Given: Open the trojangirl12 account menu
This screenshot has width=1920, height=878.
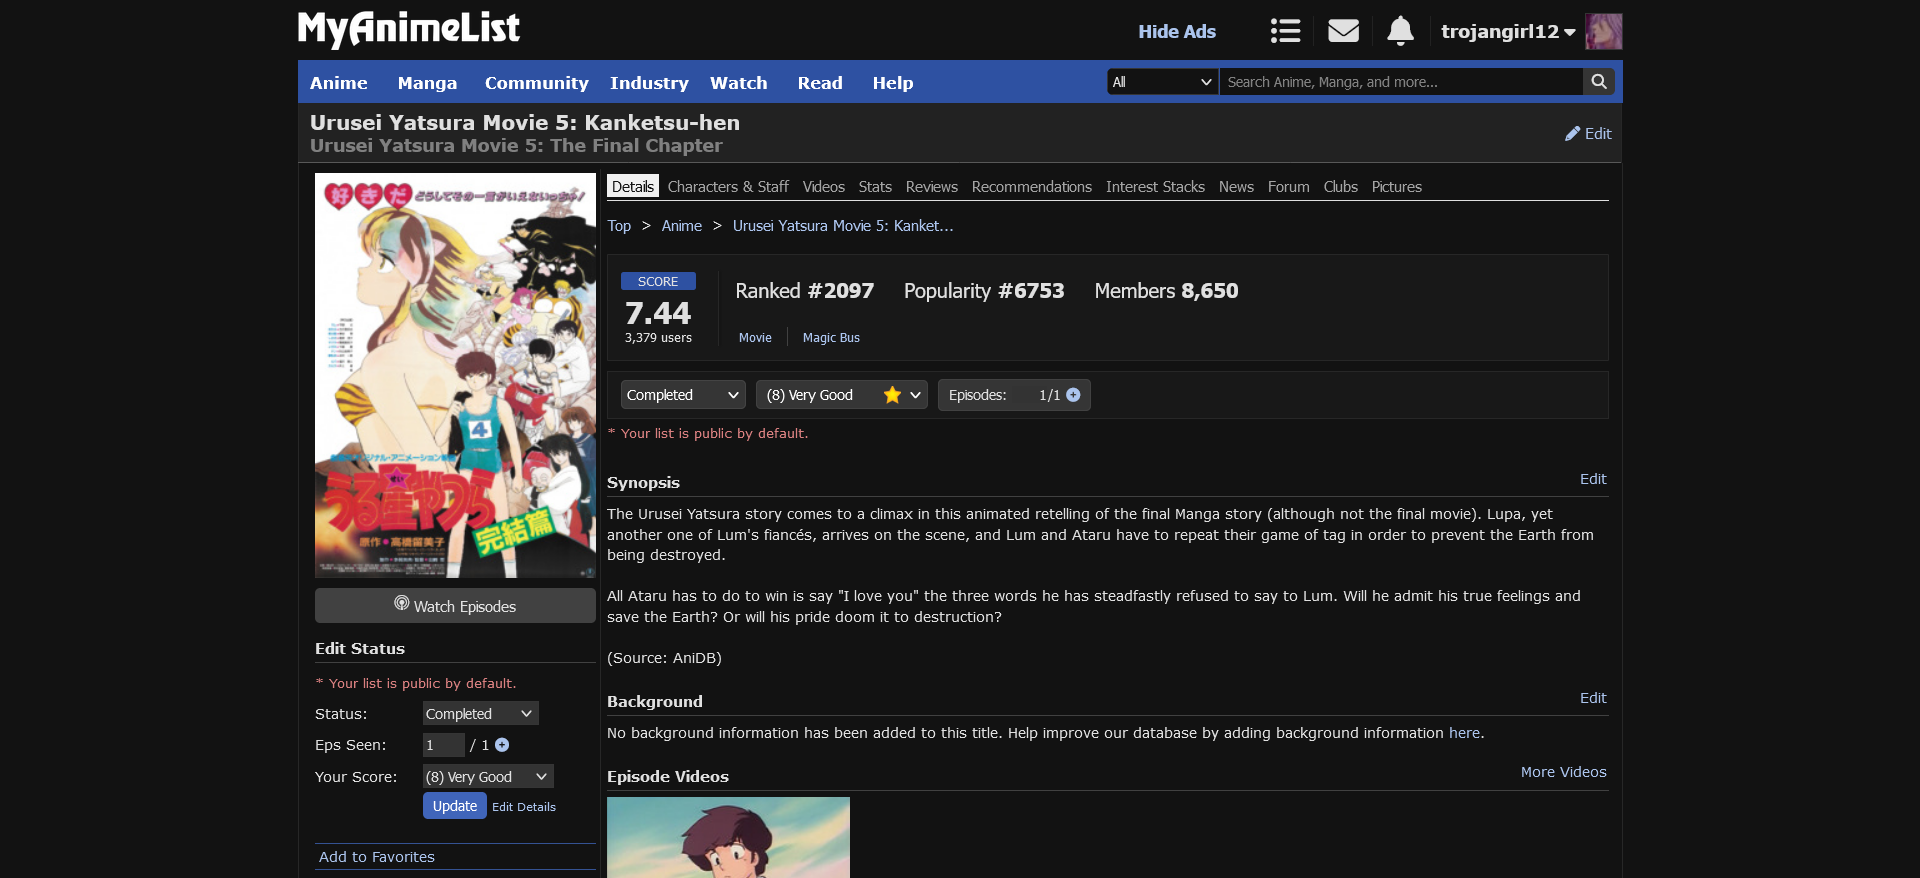Looking at the screenshot, I should click(1507, 32).
